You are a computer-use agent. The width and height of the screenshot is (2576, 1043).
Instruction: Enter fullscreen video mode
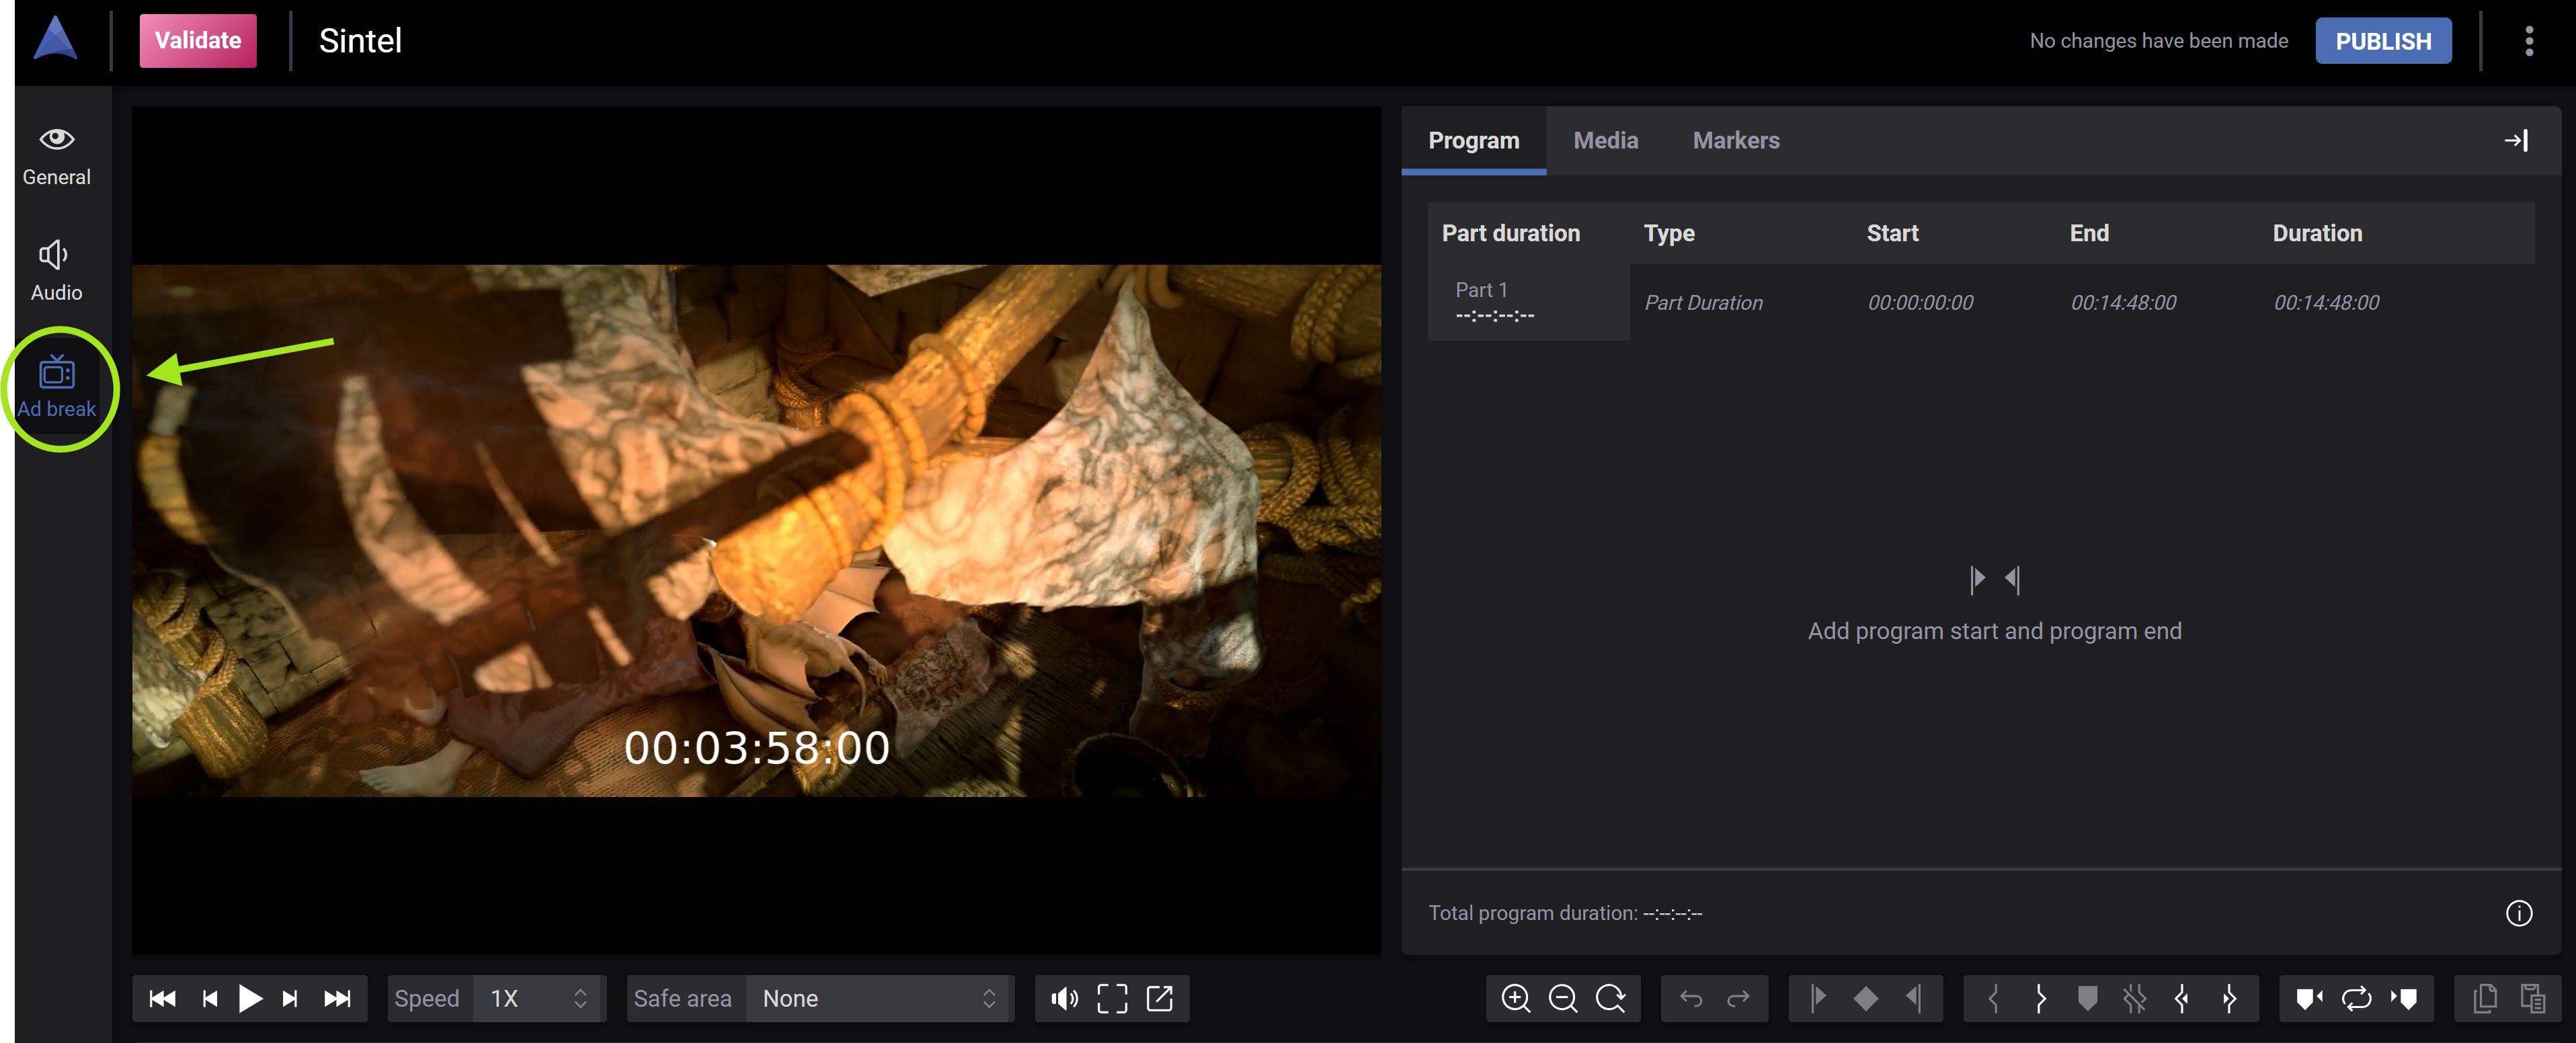(1112, 998)
